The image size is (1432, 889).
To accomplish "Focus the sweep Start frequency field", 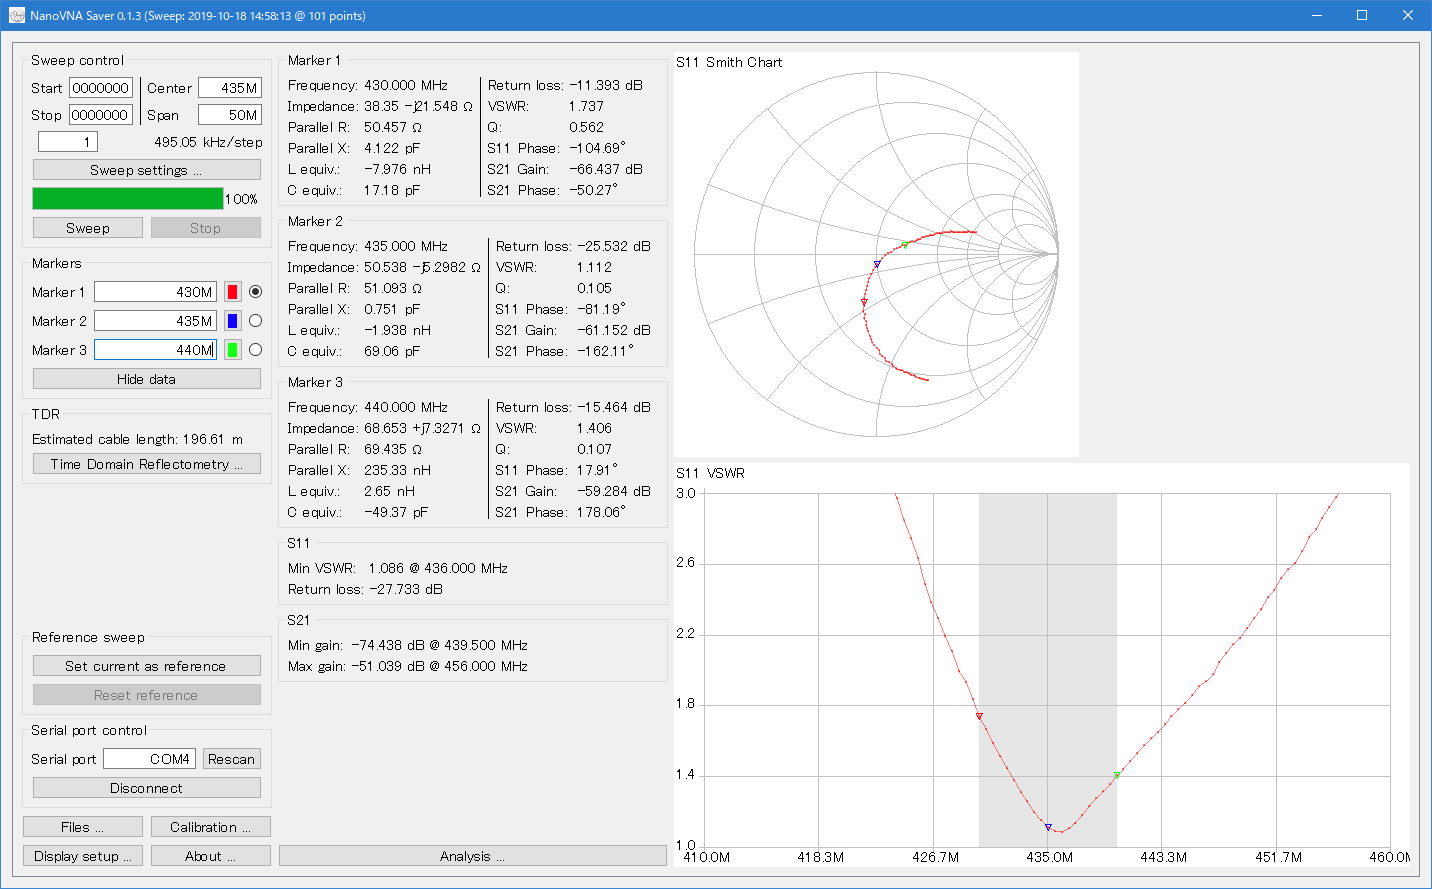I will [101, 88].
